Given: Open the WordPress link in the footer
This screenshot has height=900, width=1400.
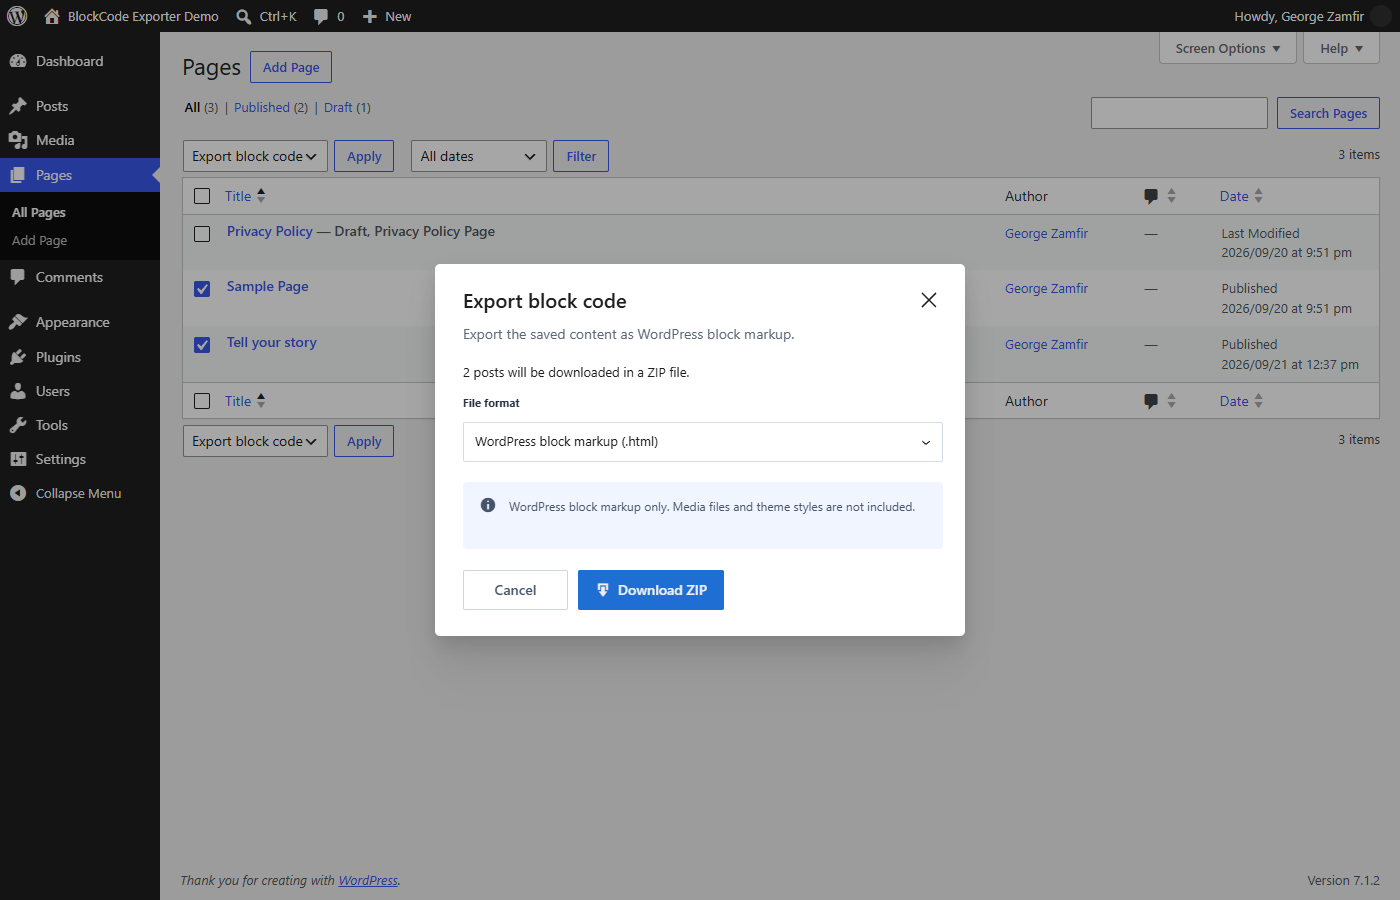Looking at the screenshot, I should pyautogui.click(x=368, y=880).
